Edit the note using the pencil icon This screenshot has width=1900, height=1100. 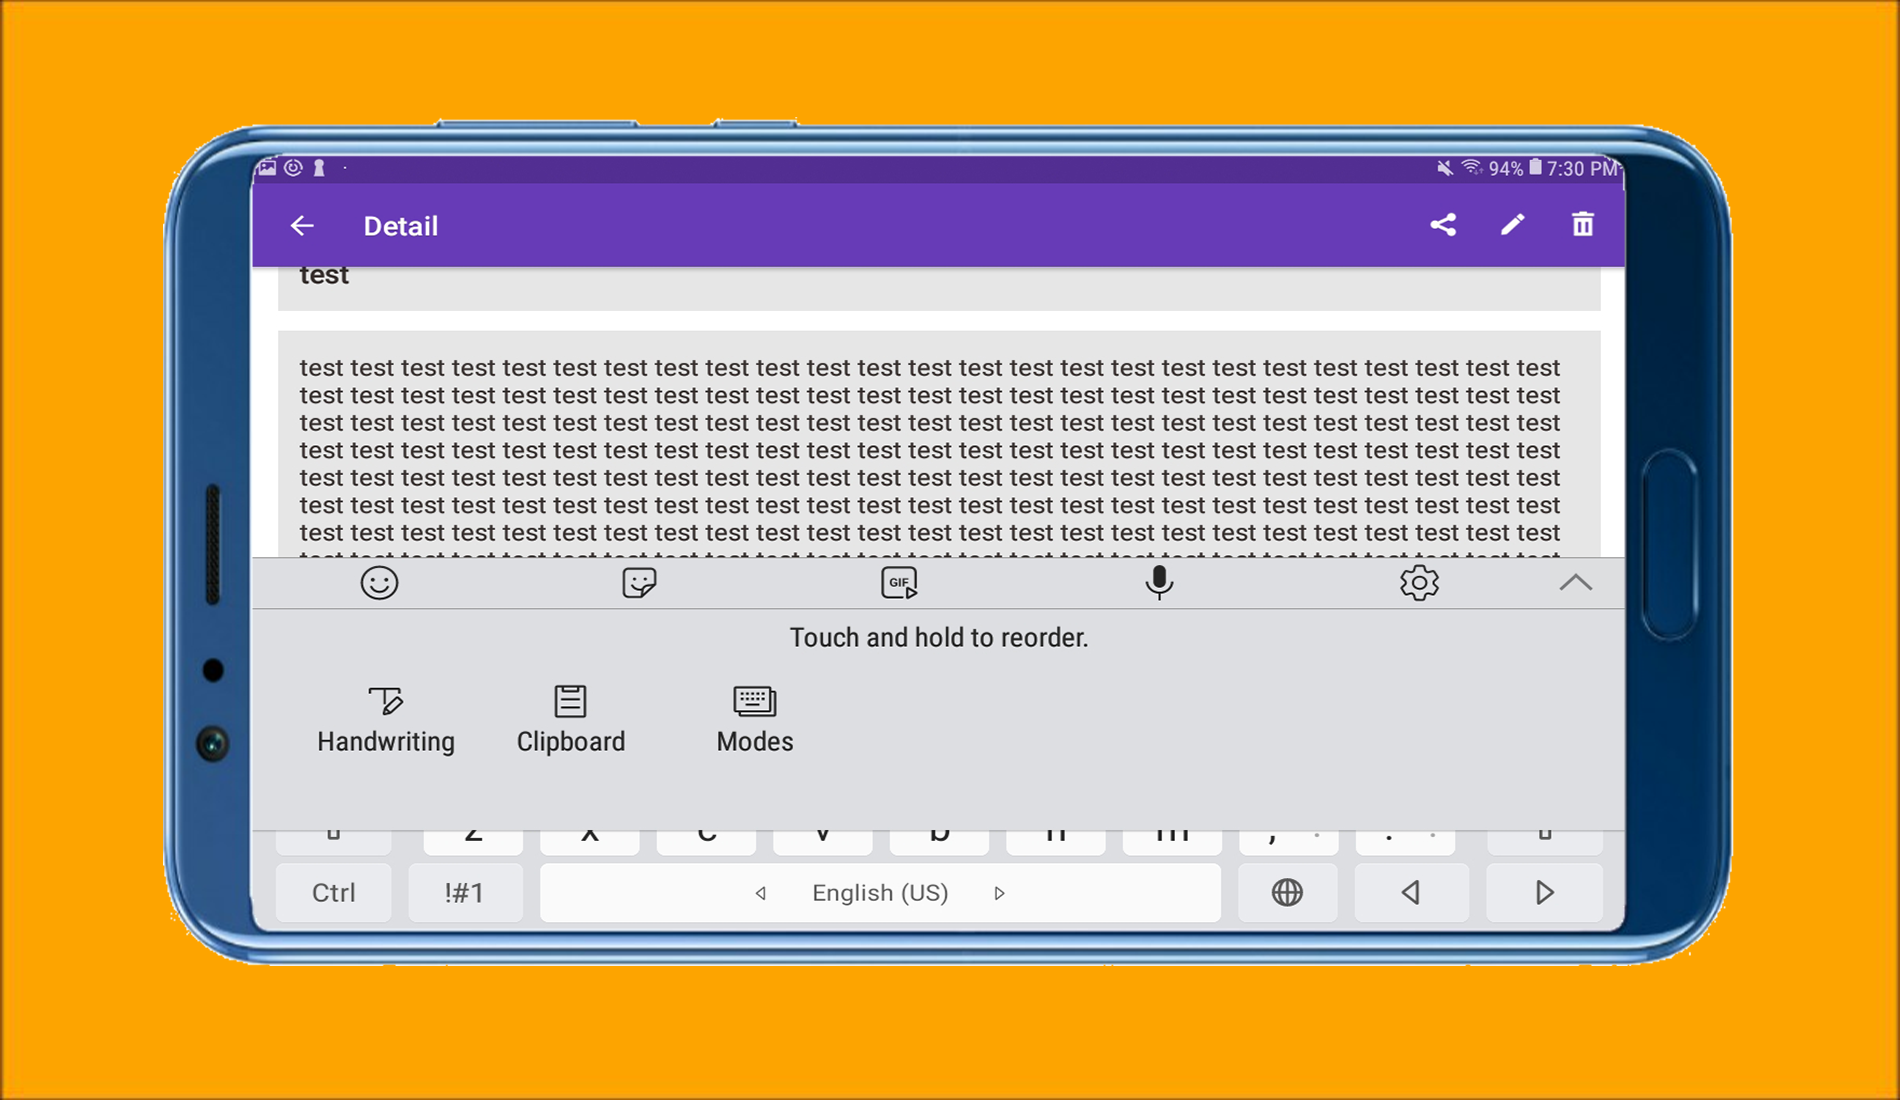point(1513,225)
